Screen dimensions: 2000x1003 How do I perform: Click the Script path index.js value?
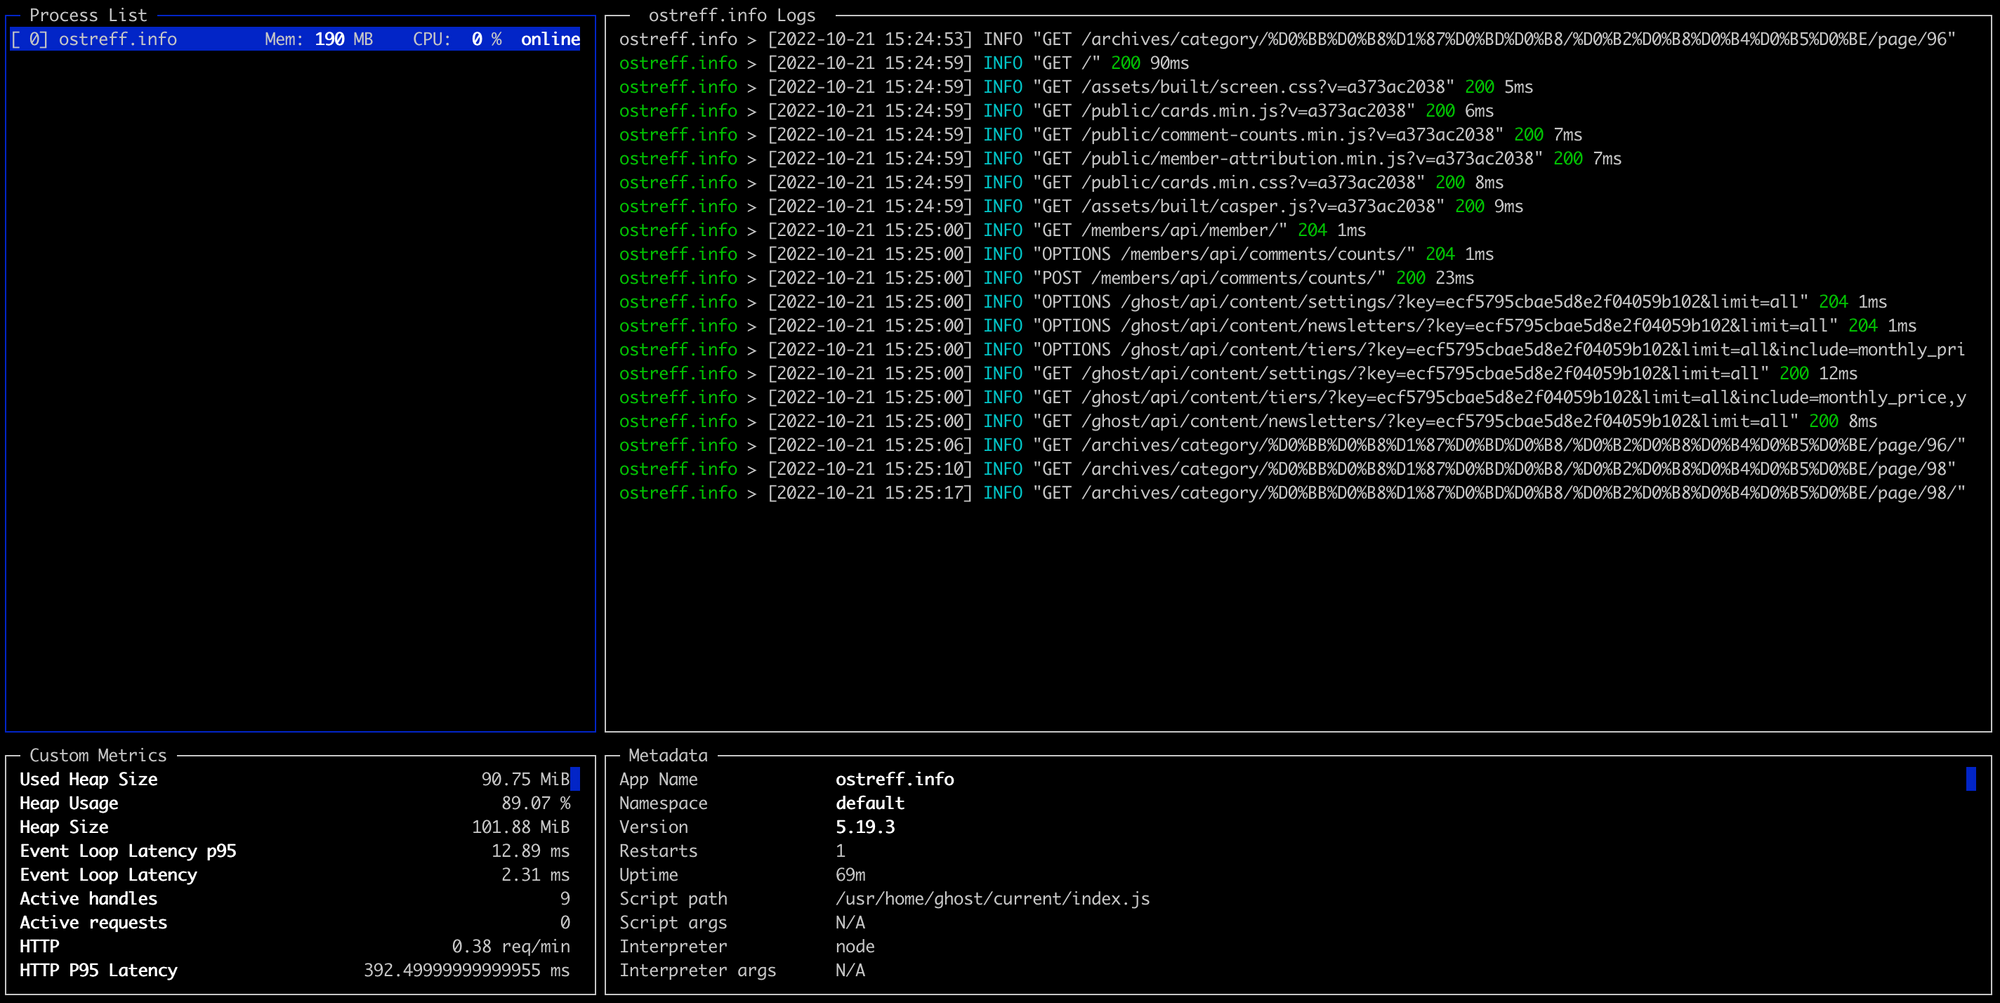click(x=993, y=899)
